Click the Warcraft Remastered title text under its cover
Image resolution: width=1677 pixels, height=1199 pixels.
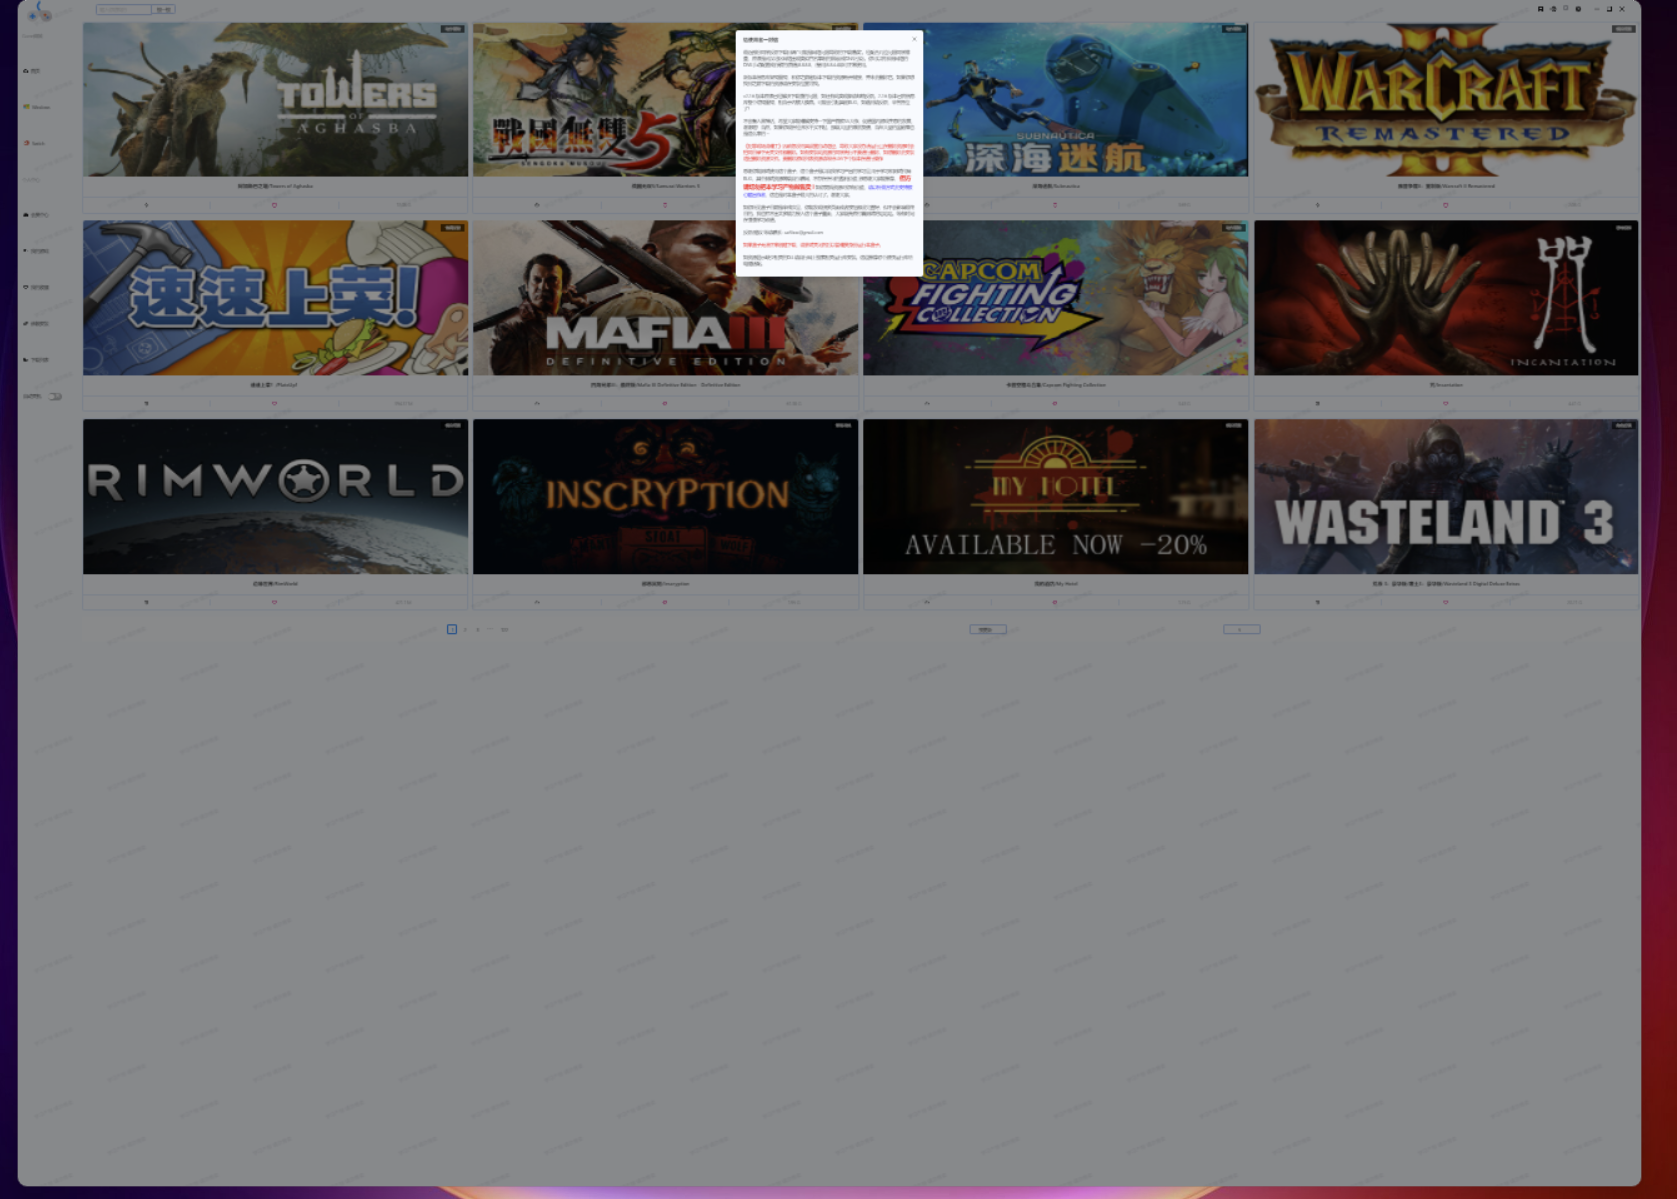tap(1446, 186)
